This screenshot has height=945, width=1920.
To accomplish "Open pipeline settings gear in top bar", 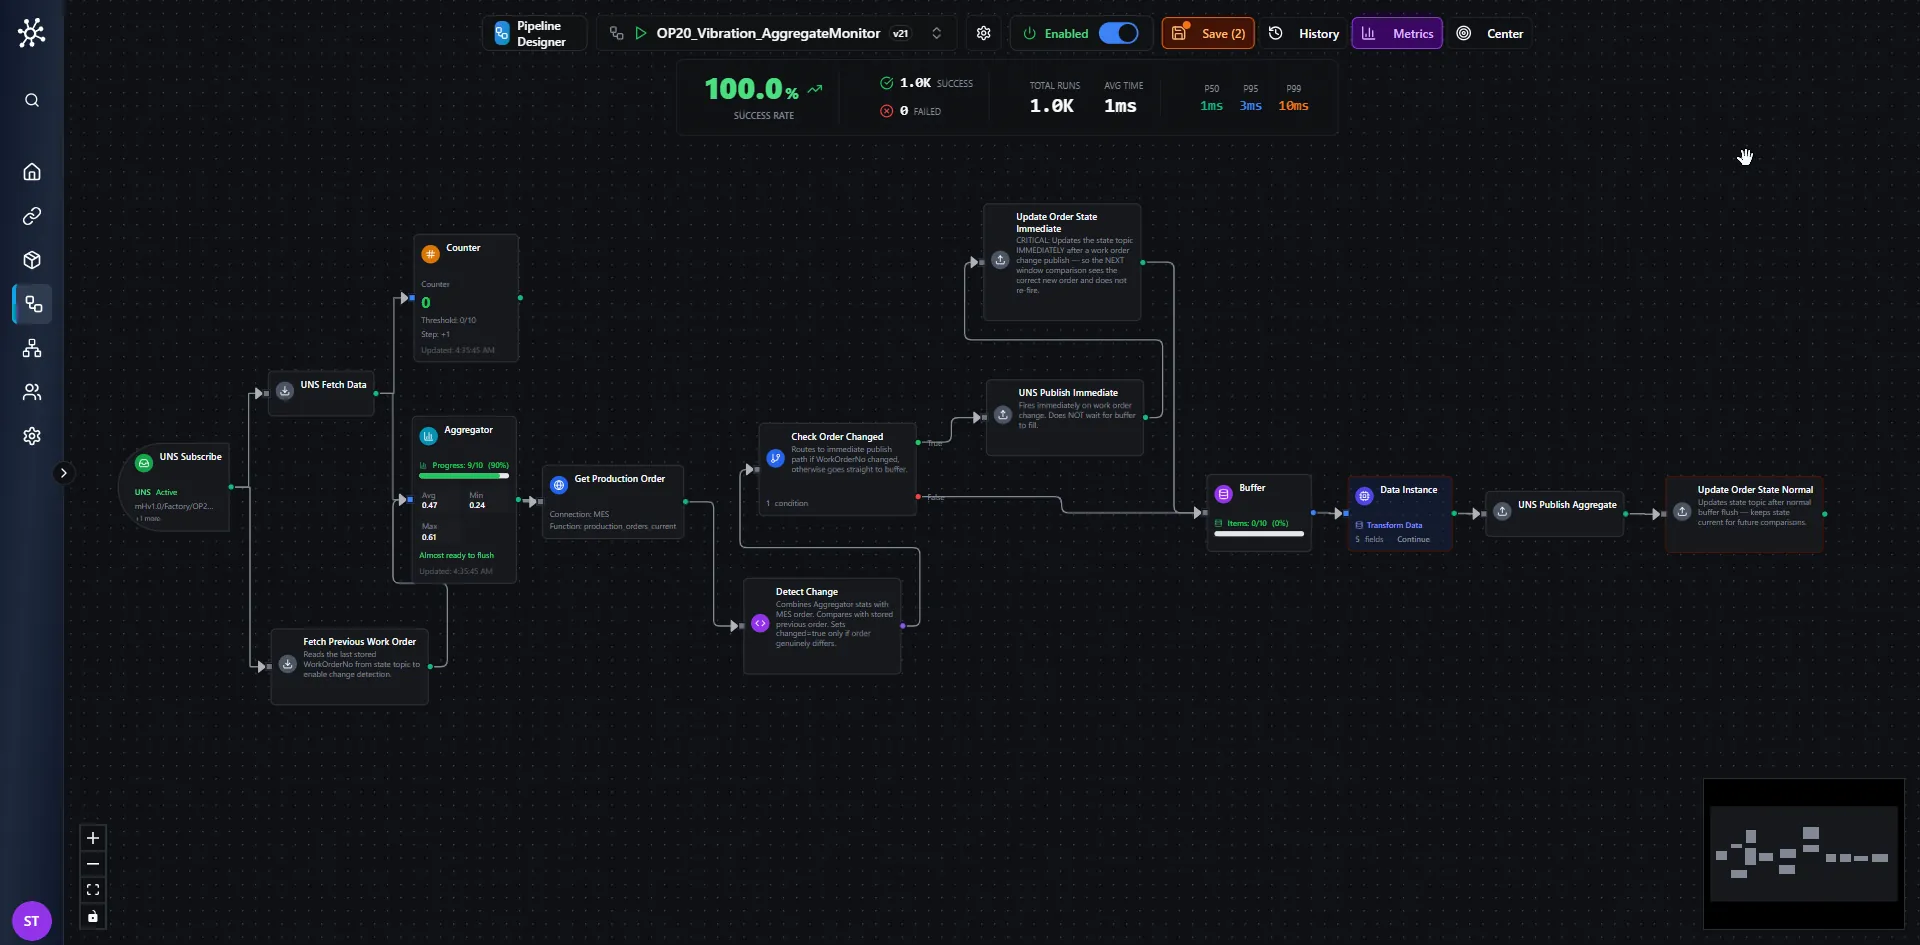I will click(x=984, y=33).
